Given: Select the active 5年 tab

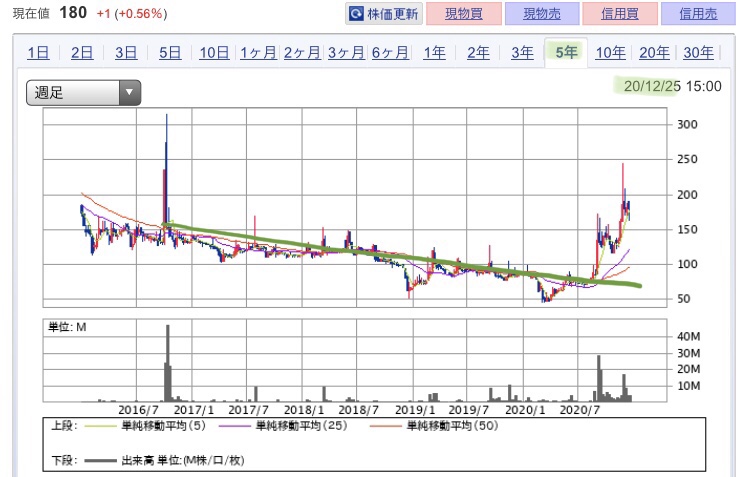Looking at the screenshot, I should click(566, 52).
